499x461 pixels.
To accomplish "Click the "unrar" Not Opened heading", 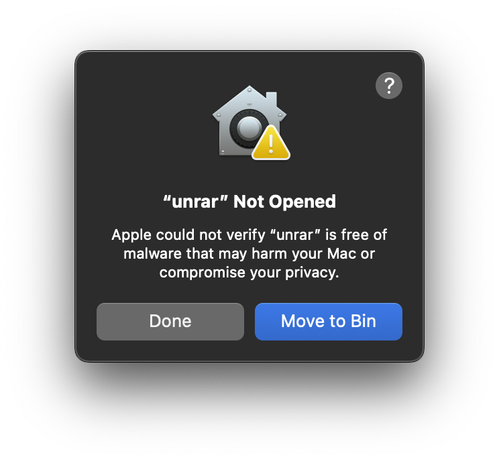I will [x=249, y=202].
